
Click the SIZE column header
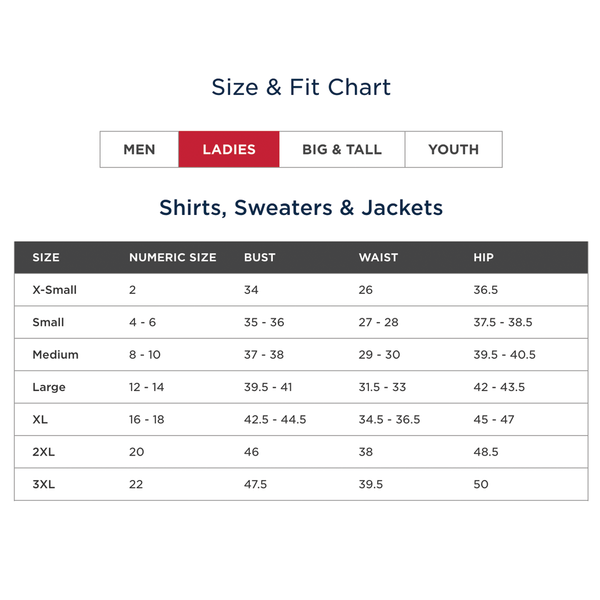46,257
